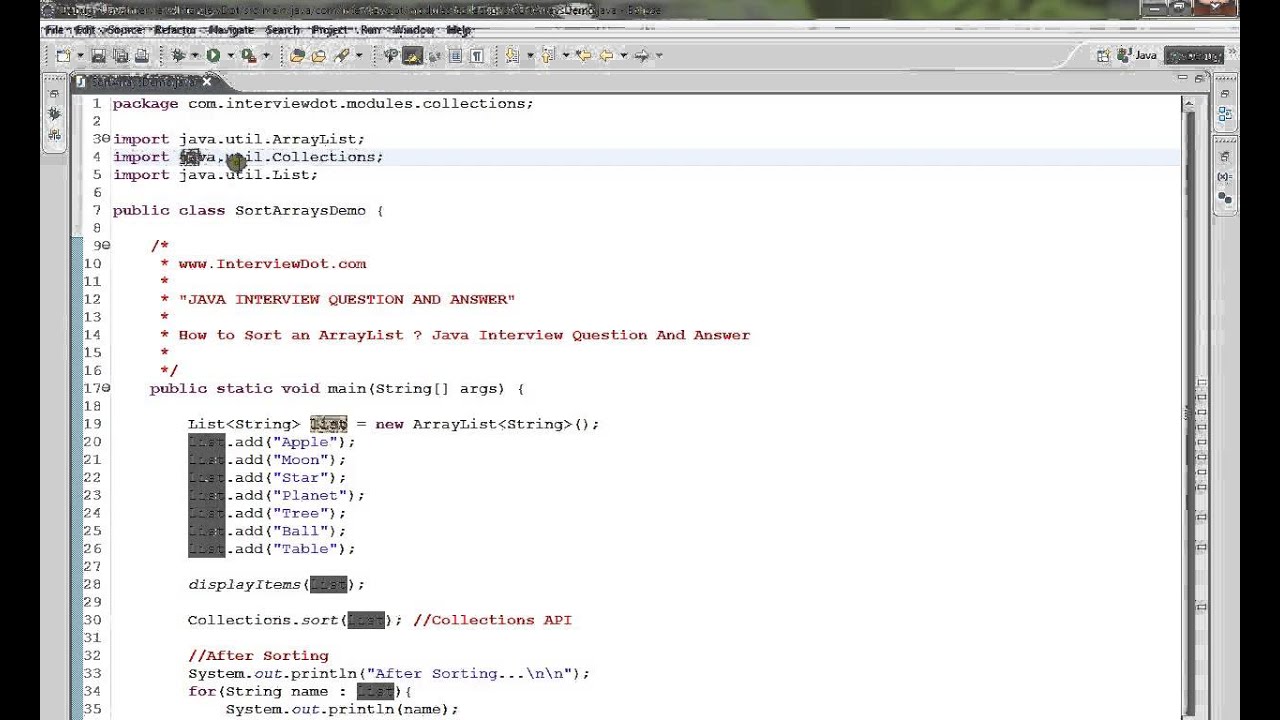Open the Source menu
The width and height of the screenshot is (1280, 720).
pyautogui.click(x=125, y=30)
